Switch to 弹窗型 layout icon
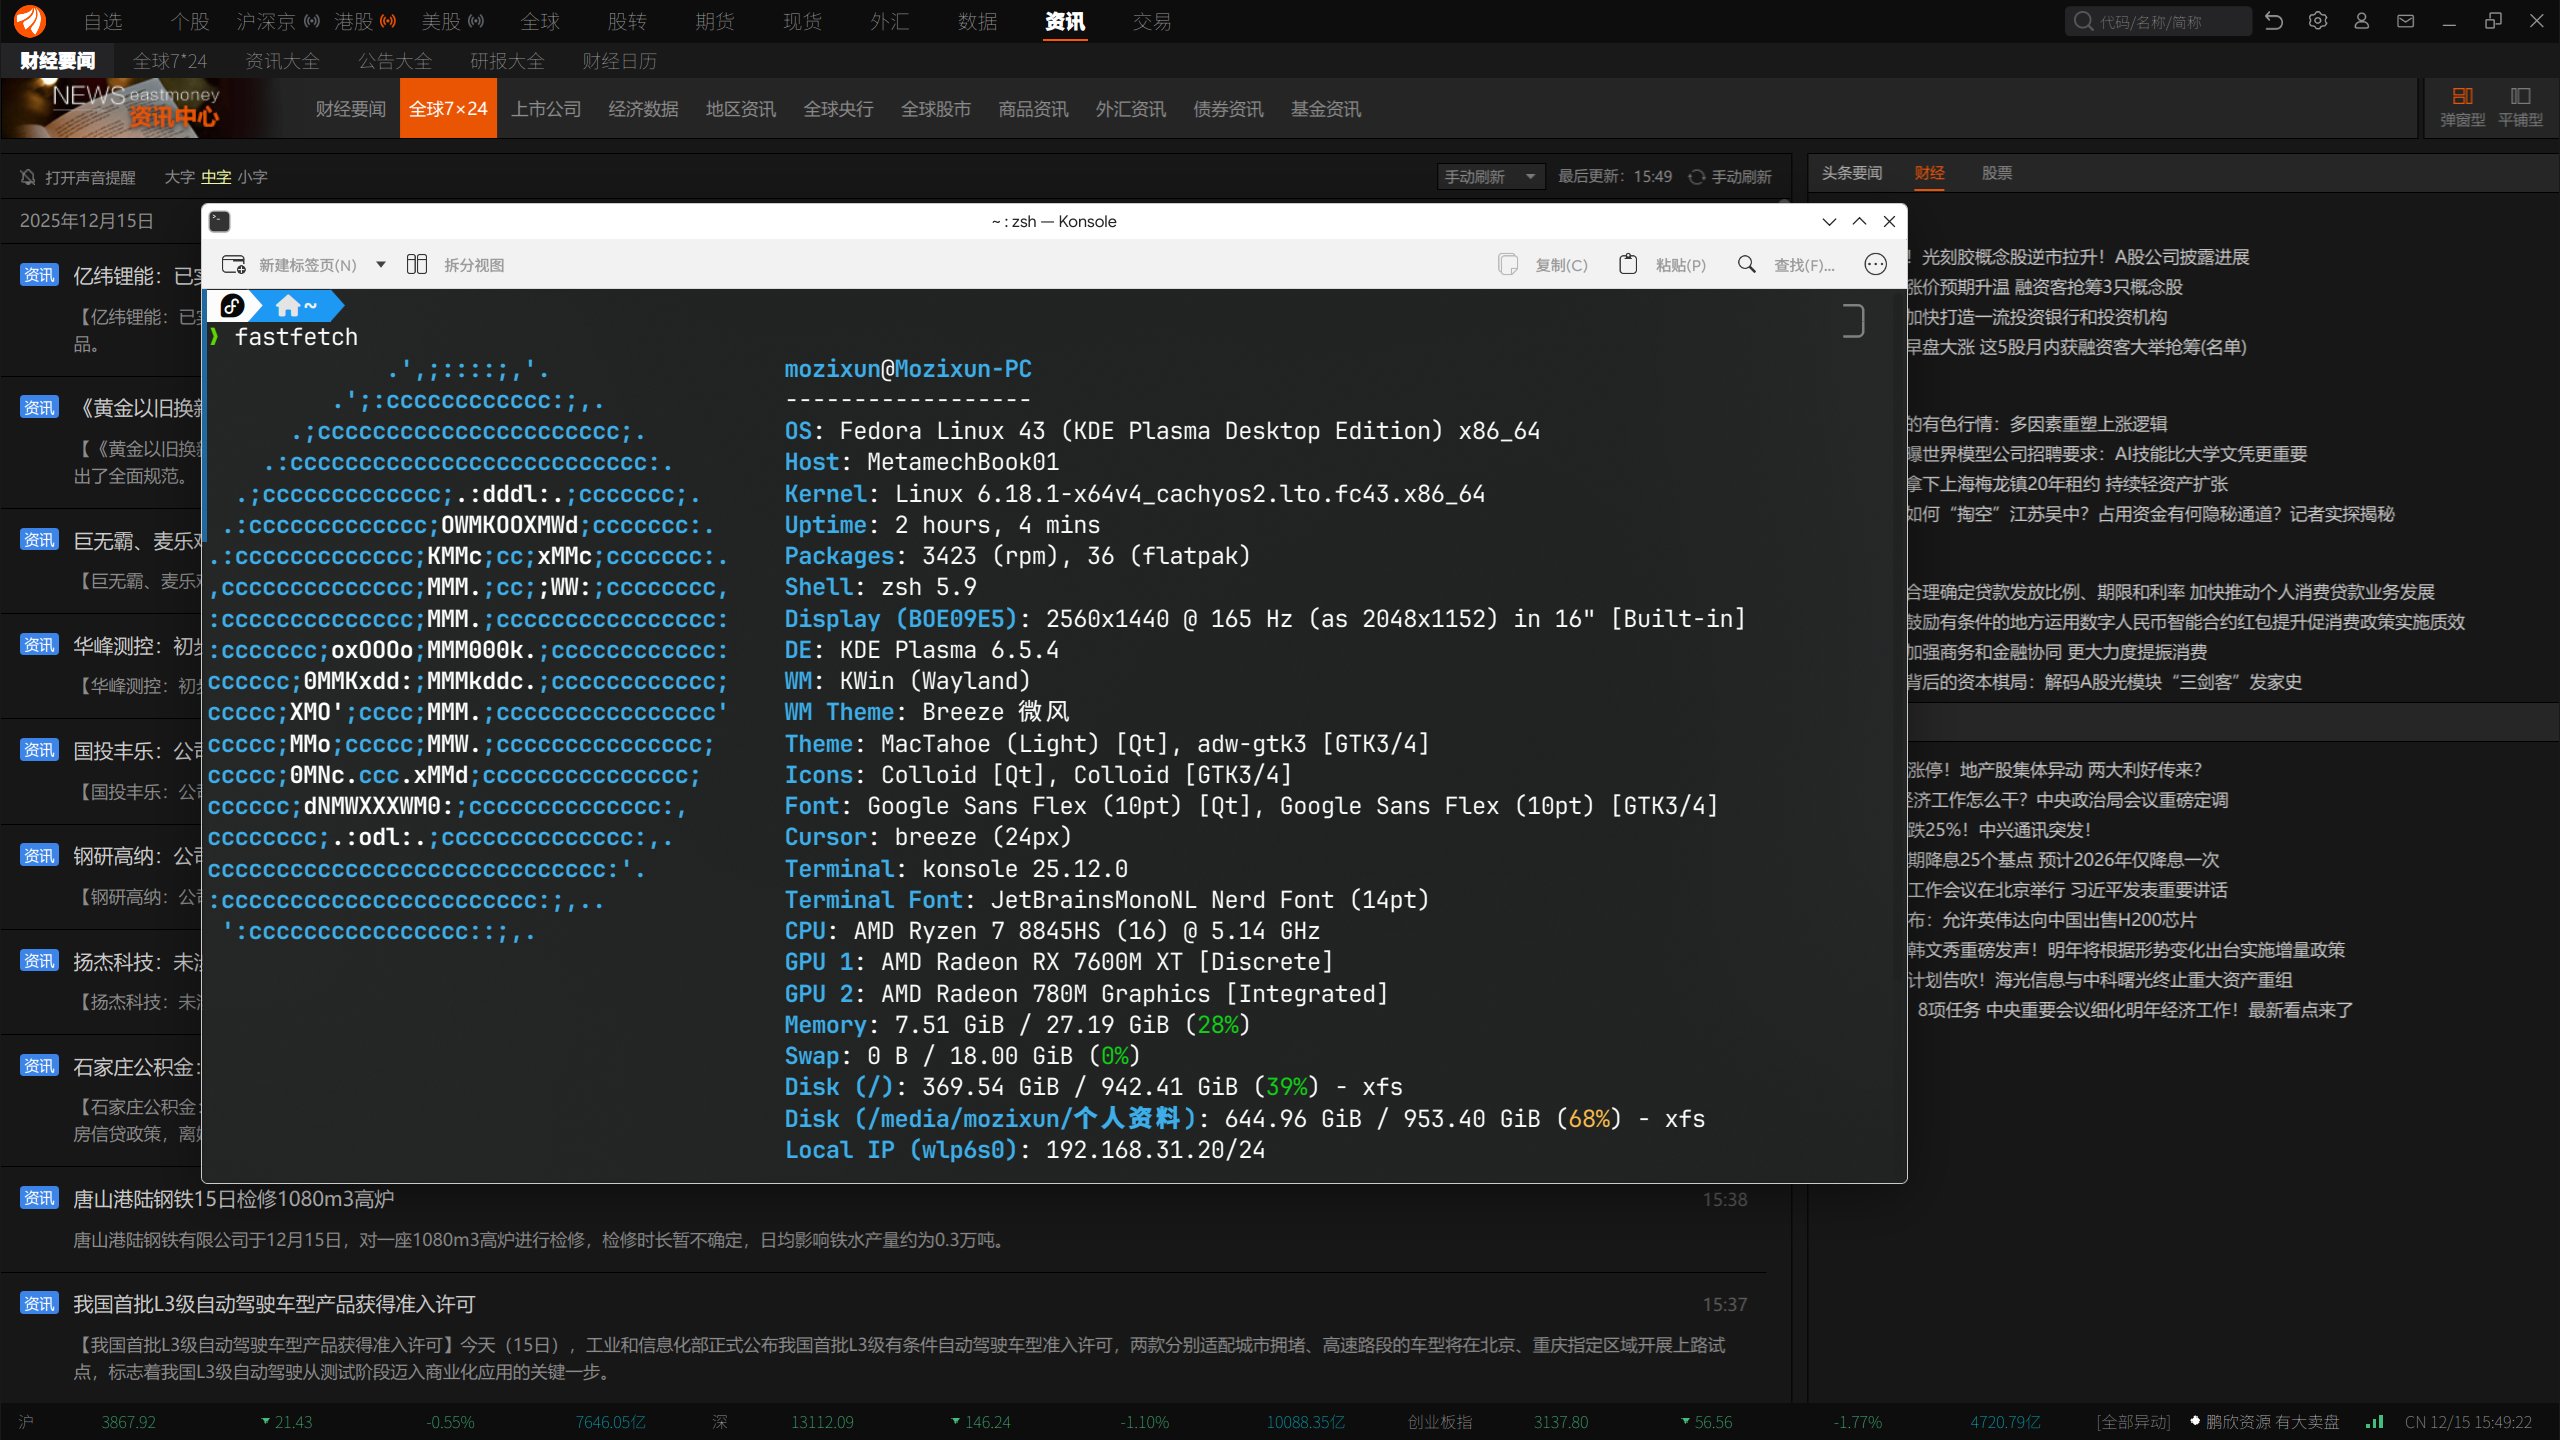This screenshot has height=1440, width=2560. click(x=2462, y=97)
